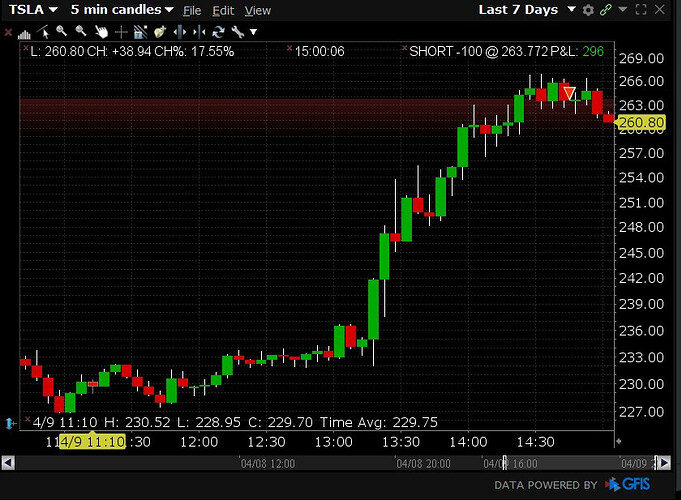Toggle fullscreen chart mode
The height and width of the screenshot is (500, 681).
641,10
